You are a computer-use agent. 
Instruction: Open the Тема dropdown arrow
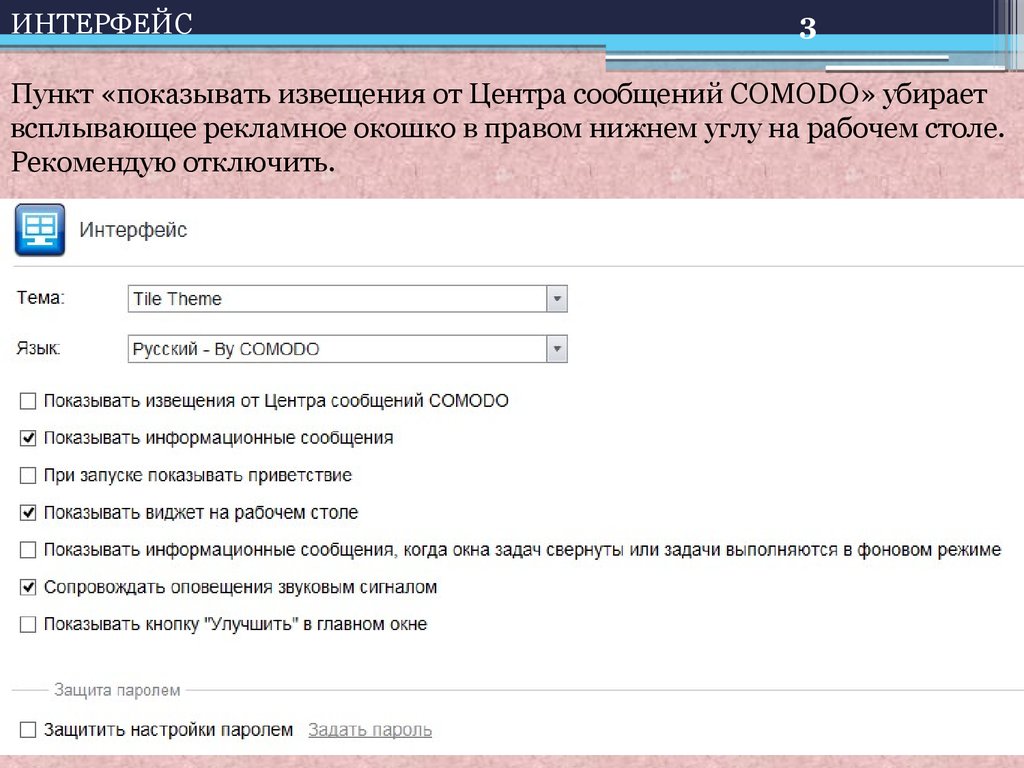pyautogui.click(x=557, y=299)
